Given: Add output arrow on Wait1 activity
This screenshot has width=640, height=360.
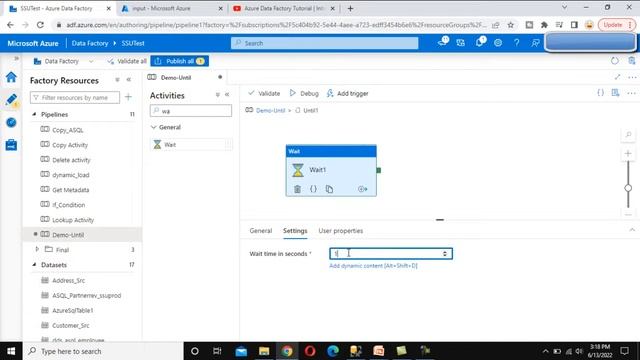Looking at the screenshot, I should click(362, 189).
